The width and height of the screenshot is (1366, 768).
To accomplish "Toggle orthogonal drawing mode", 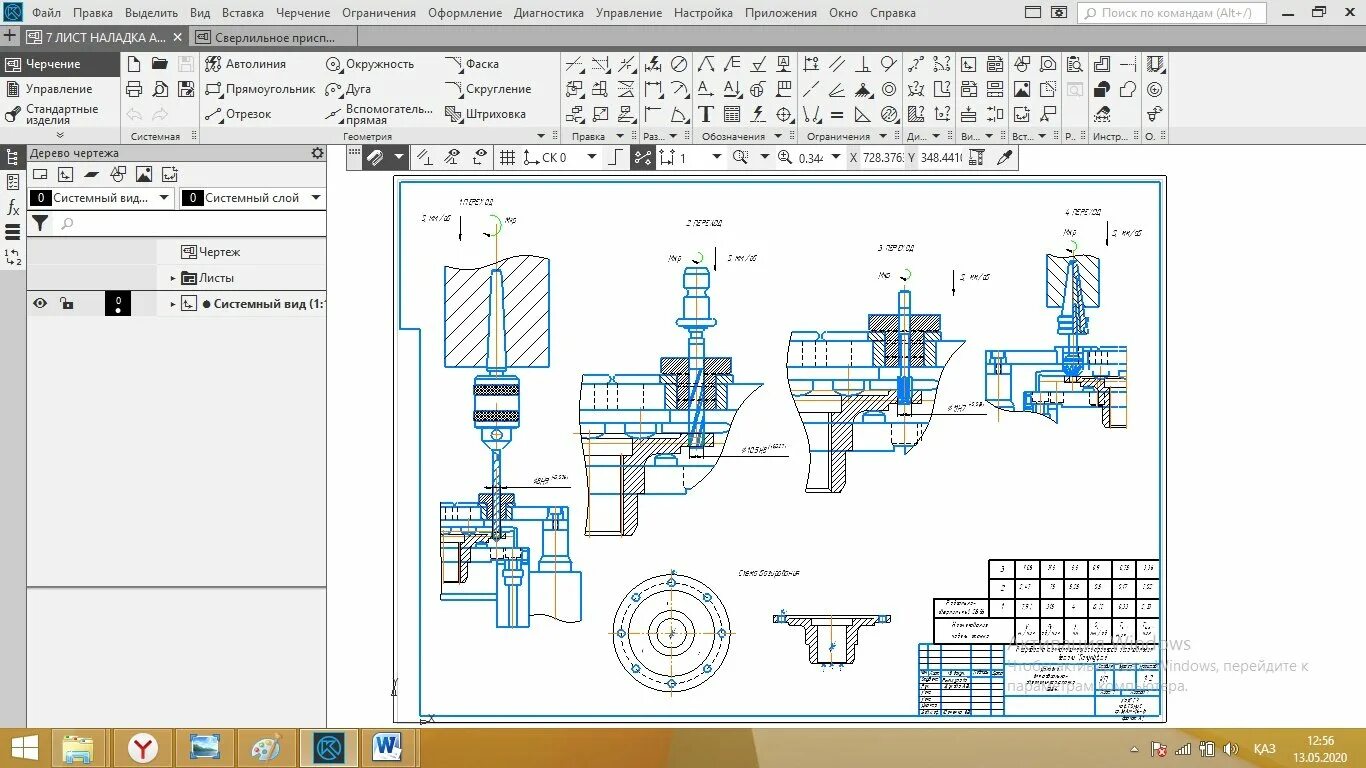I will pos(615,157).
